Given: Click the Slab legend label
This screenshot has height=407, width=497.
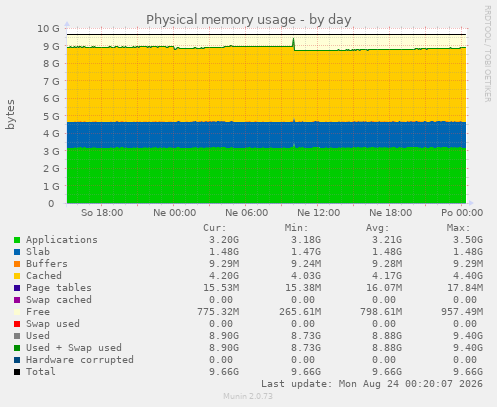Looking at the screenshot, I should click(38, 252).
